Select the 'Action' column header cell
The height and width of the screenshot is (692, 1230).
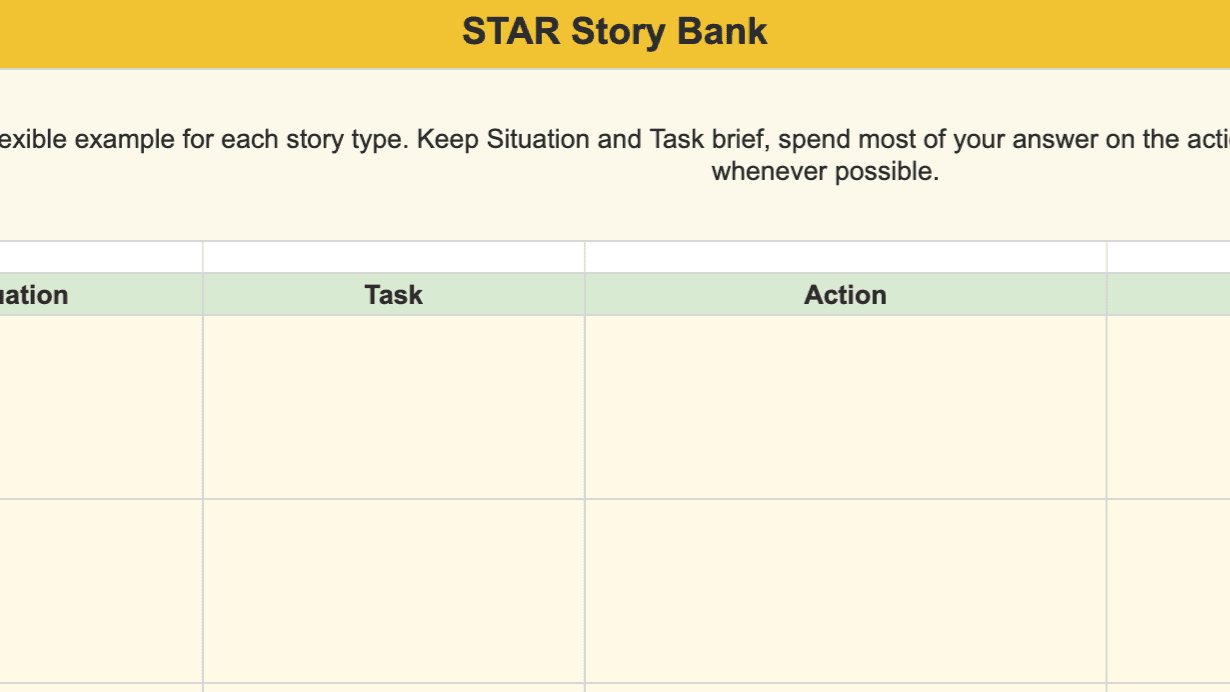point(845,294)
